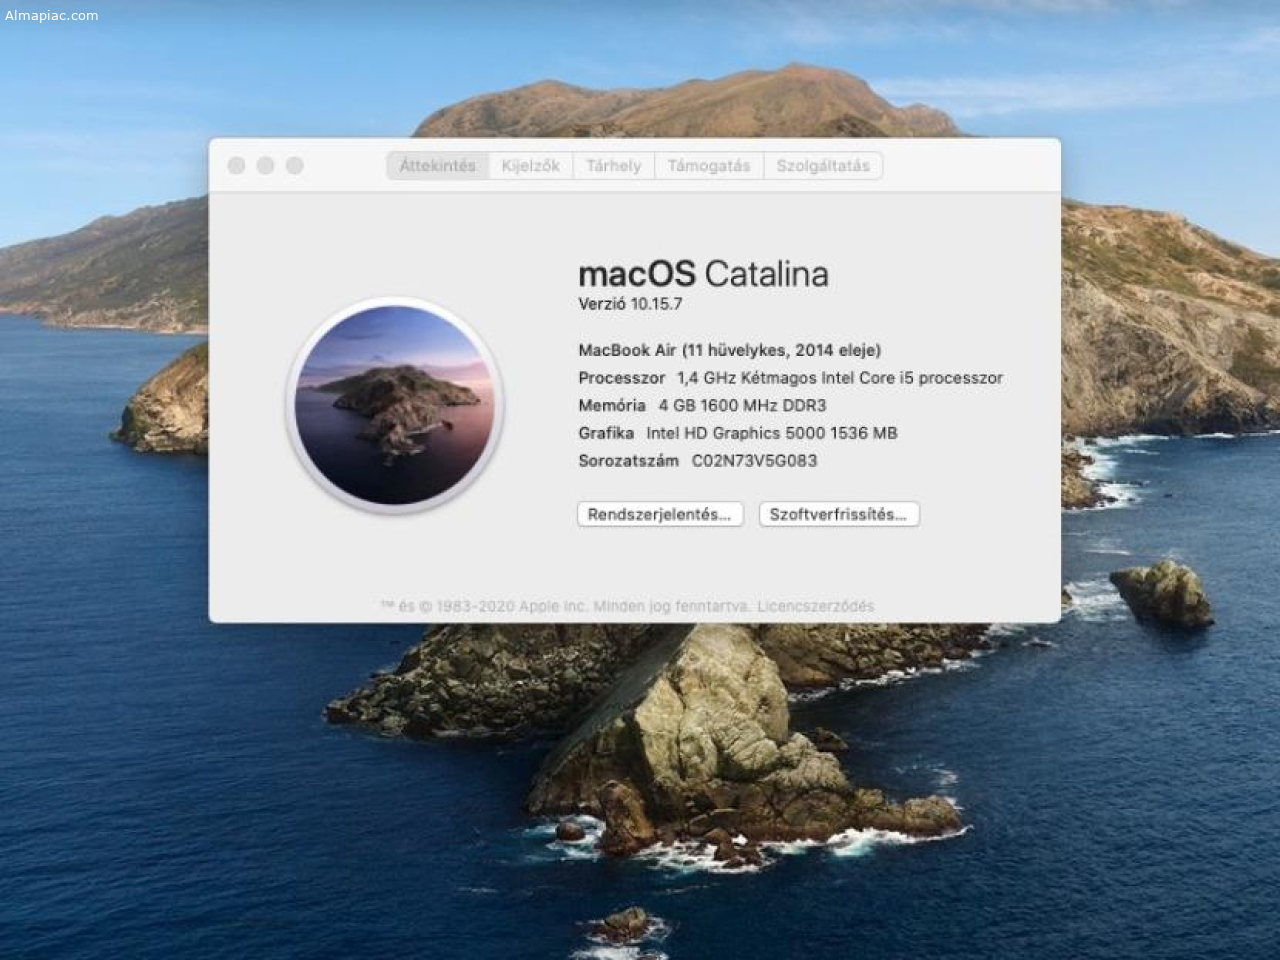Close the About This Mac window
The image size is (1280, 960).
point(237,166)
